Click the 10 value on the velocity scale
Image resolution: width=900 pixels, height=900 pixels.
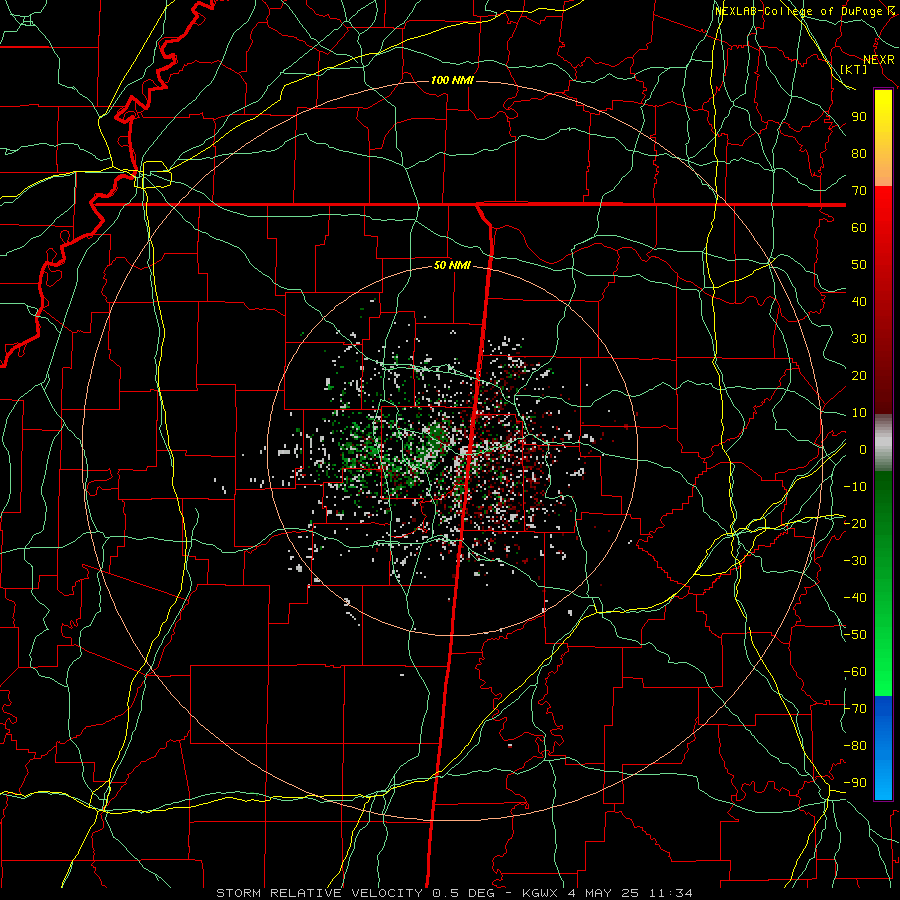click(x=859, y=413)
